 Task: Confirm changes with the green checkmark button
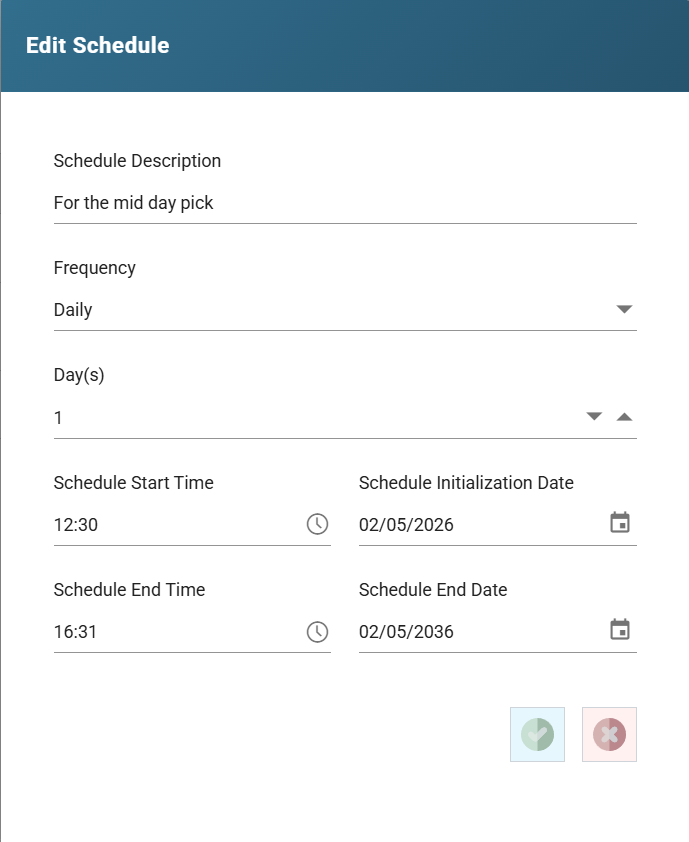pos(538,734)
